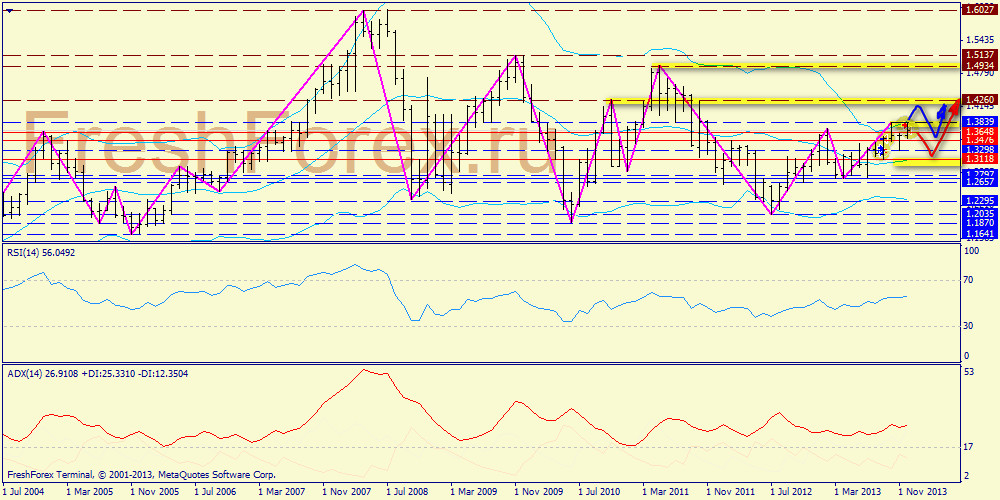Click the blue 1.3839 price level label
The image size is (1000, 500).
point(976,120)
